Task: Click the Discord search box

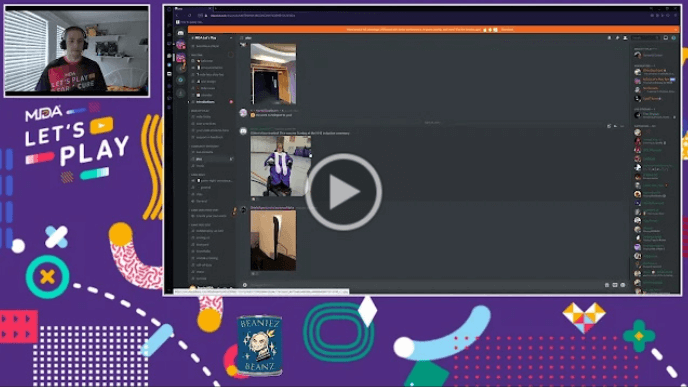Action: coord(645,38)
